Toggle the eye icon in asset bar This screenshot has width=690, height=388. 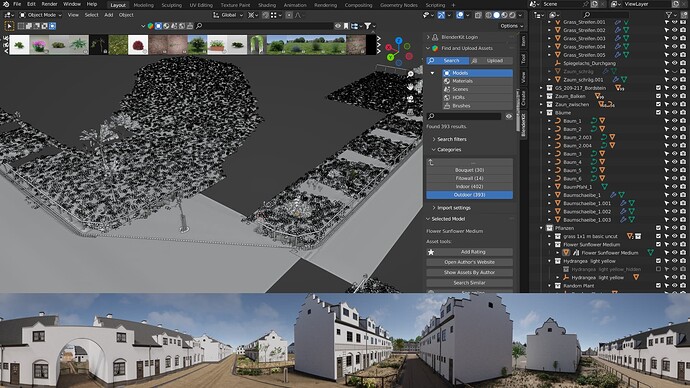[x=338, y=26]
